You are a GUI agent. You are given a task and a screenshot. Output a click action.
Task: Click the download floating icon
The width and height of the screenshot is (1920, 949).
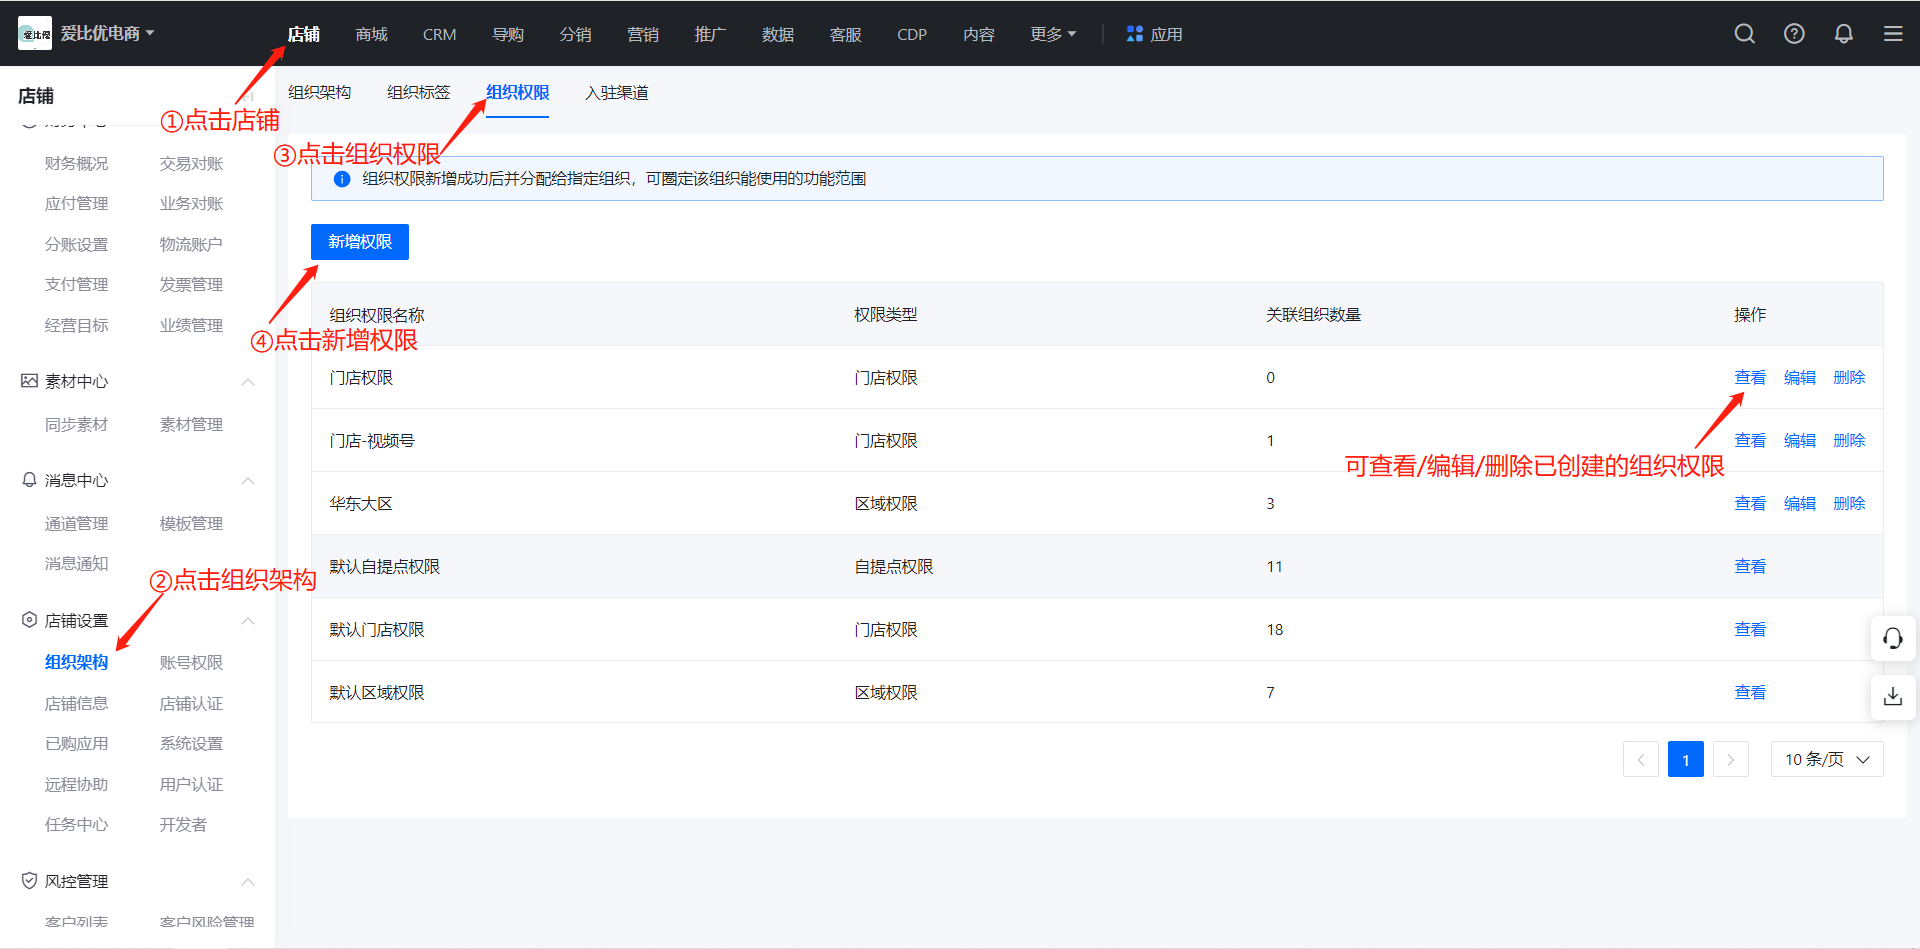tap(1892, 696)
